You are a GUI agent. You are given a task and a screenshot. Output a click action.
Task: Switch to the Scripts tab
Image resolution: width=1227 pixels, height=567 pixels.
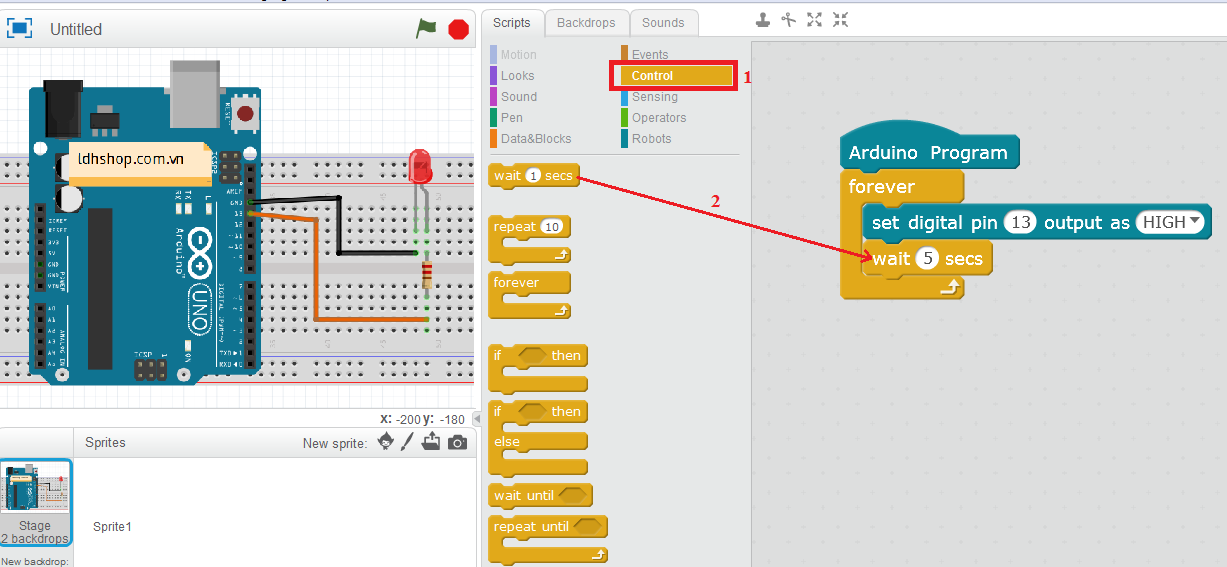(x=512, y=23)
